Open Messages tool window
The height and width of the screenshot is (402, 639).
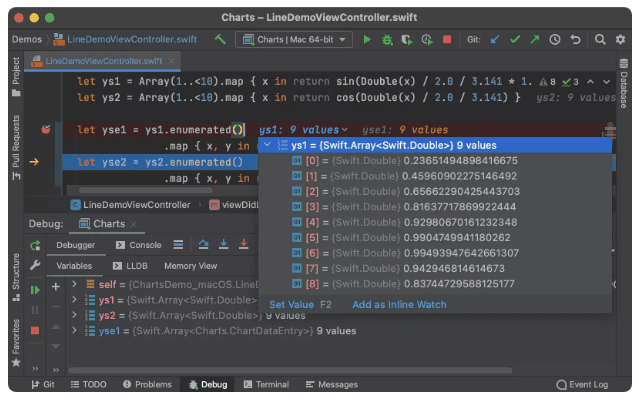[332, 384]
